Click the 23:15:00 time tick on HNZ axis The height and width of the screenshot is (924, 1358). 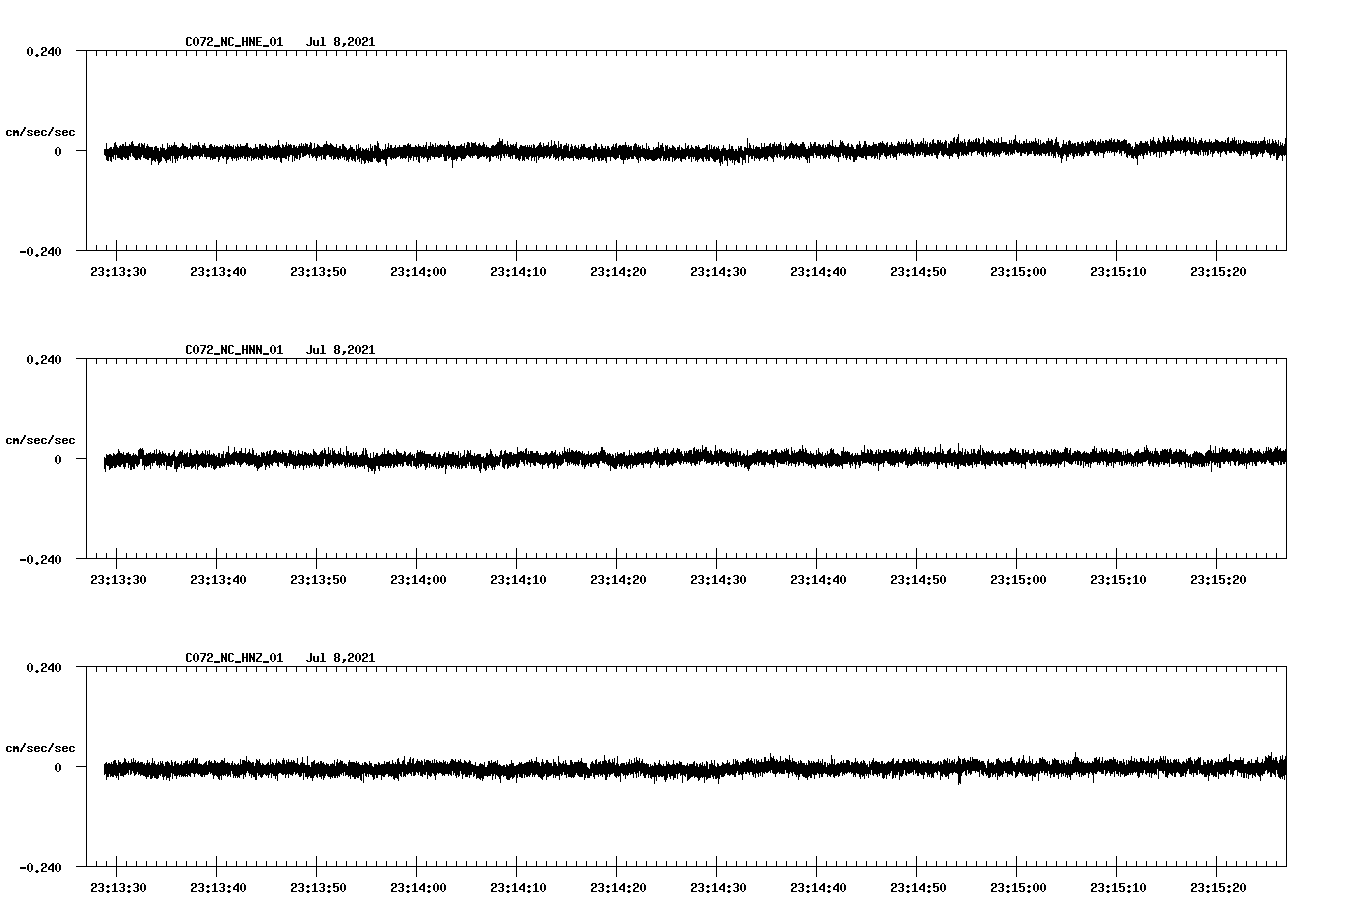(x=1018, y=885)
